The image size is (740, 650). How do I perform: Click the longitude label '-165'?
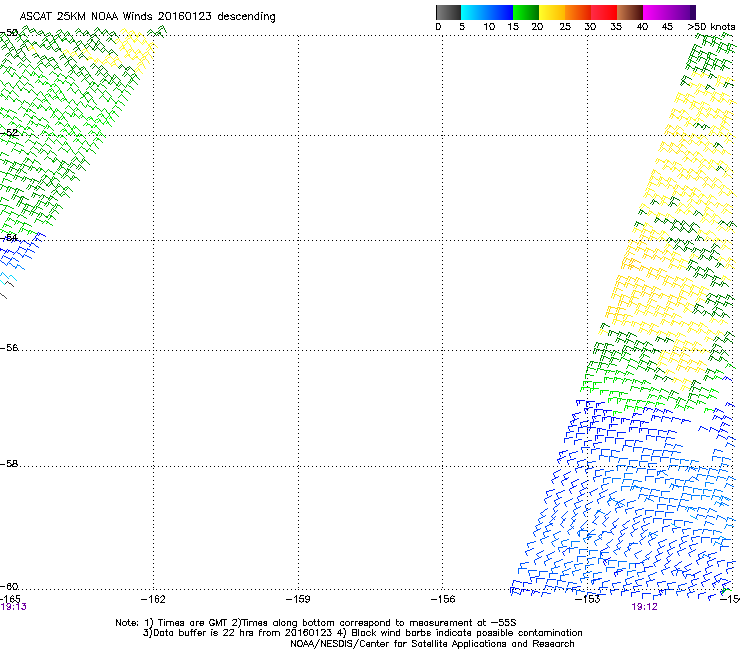(10, 599)
